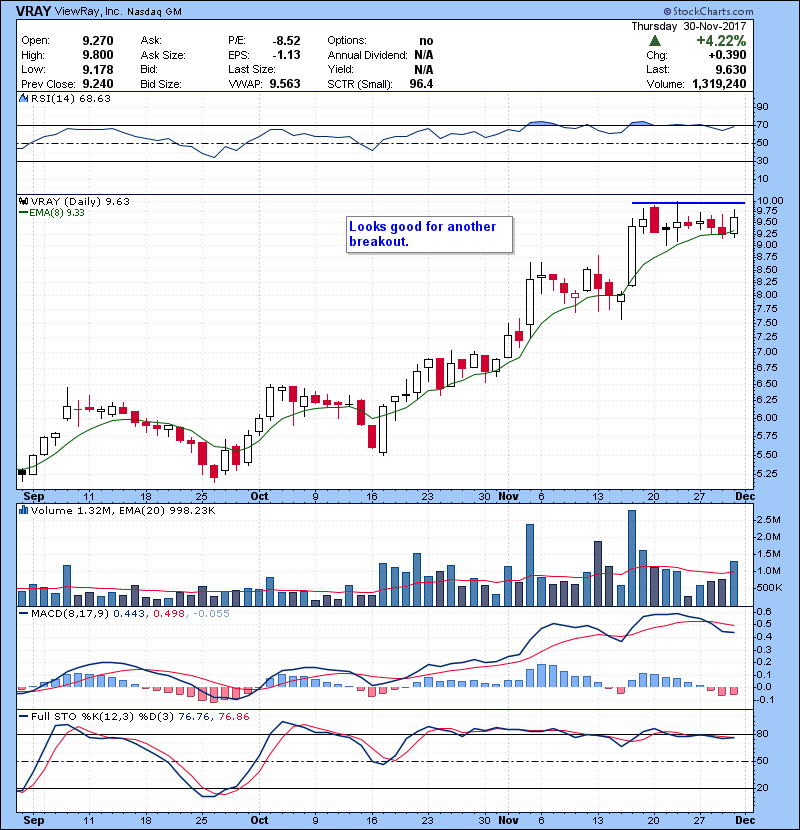Click the 0.6 label on the MACD axis
800x830 pixels.
tap(764, 611)
